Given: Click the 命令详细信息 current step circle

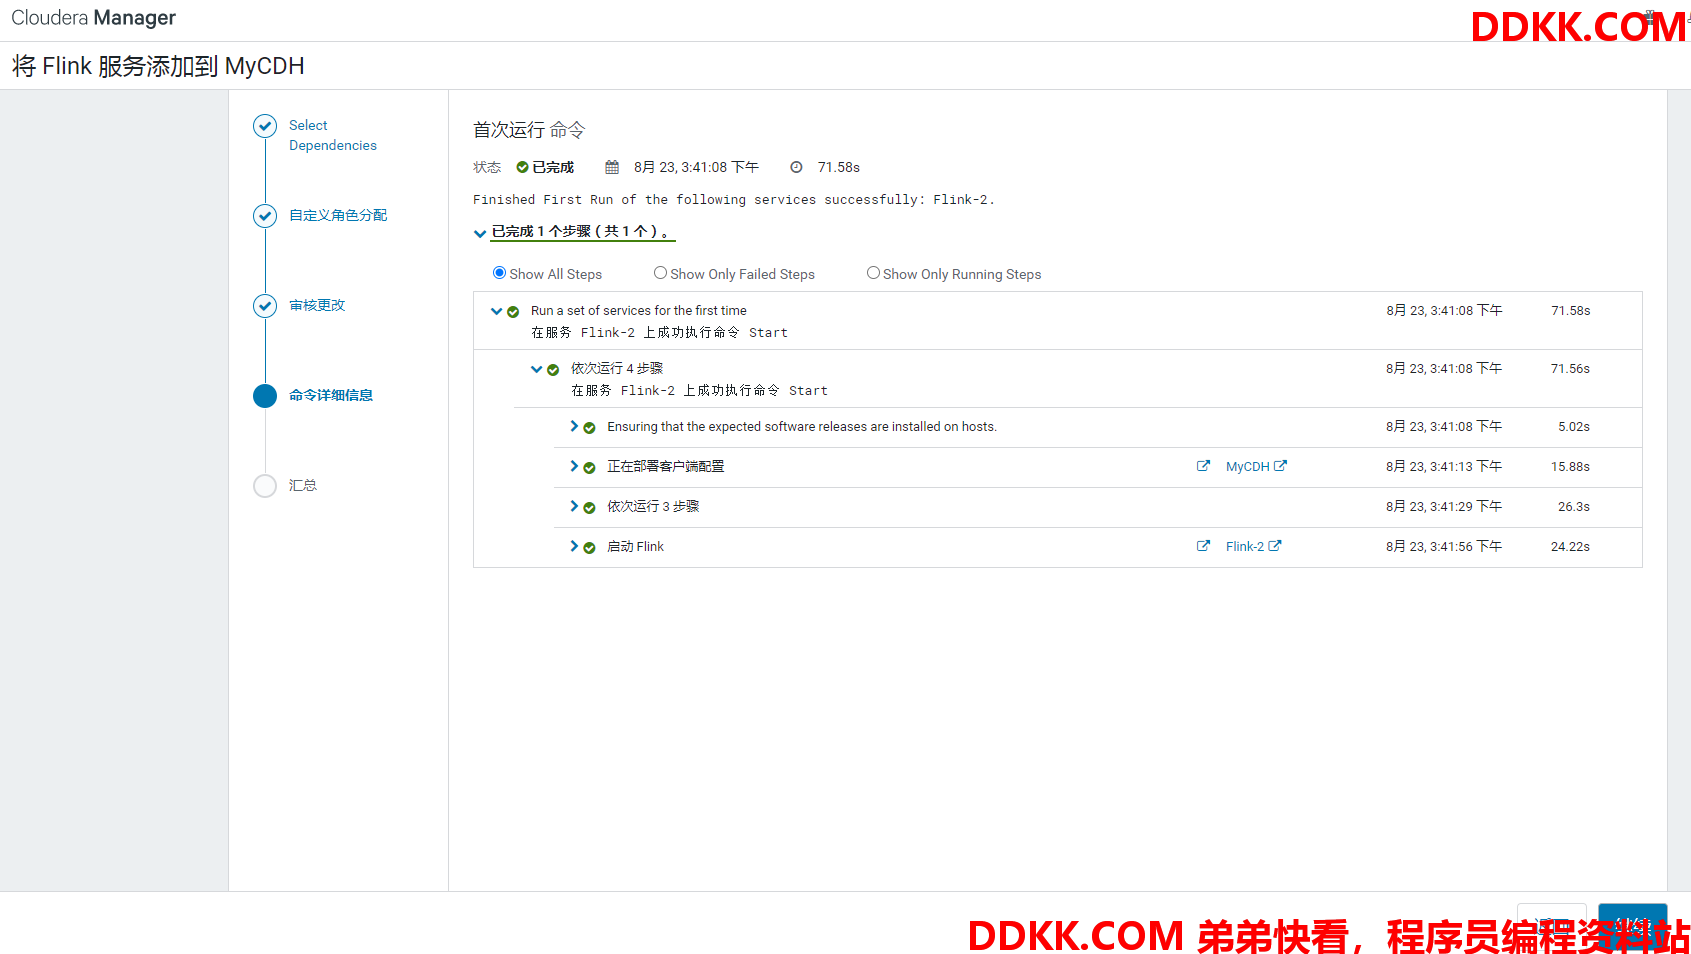Looking at the screenshot, I should tap(265, 396).
